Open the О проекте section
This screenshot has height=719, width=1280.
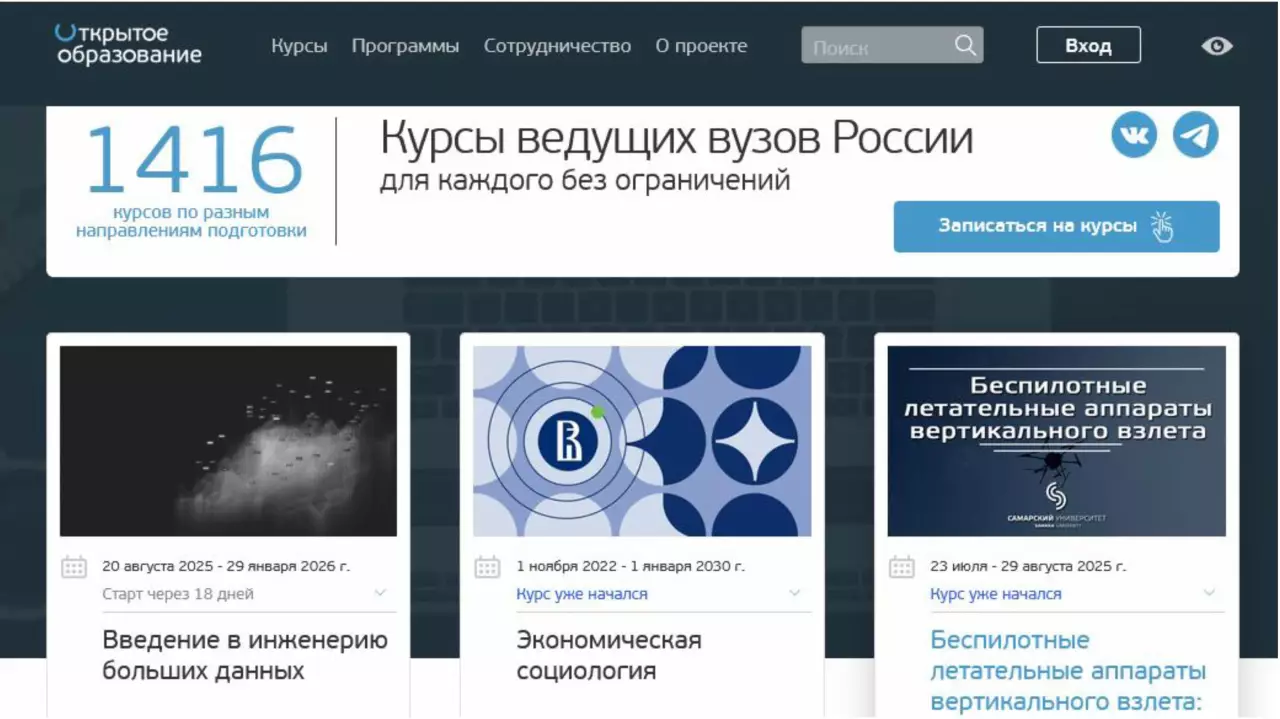[x=701, y=46]
